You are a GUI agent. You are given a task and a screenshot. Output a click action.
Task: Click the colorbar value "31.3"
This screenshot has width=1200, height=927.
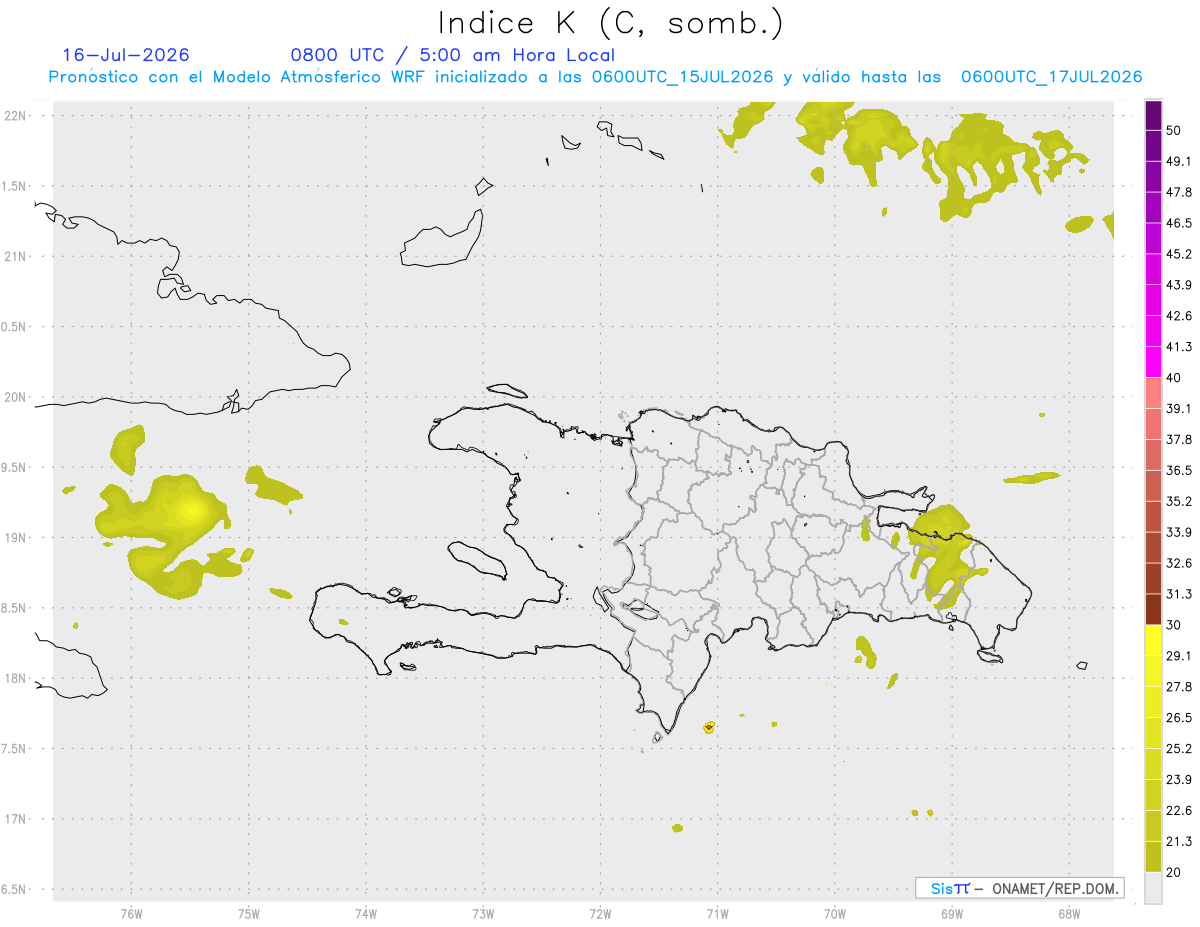1179,594
